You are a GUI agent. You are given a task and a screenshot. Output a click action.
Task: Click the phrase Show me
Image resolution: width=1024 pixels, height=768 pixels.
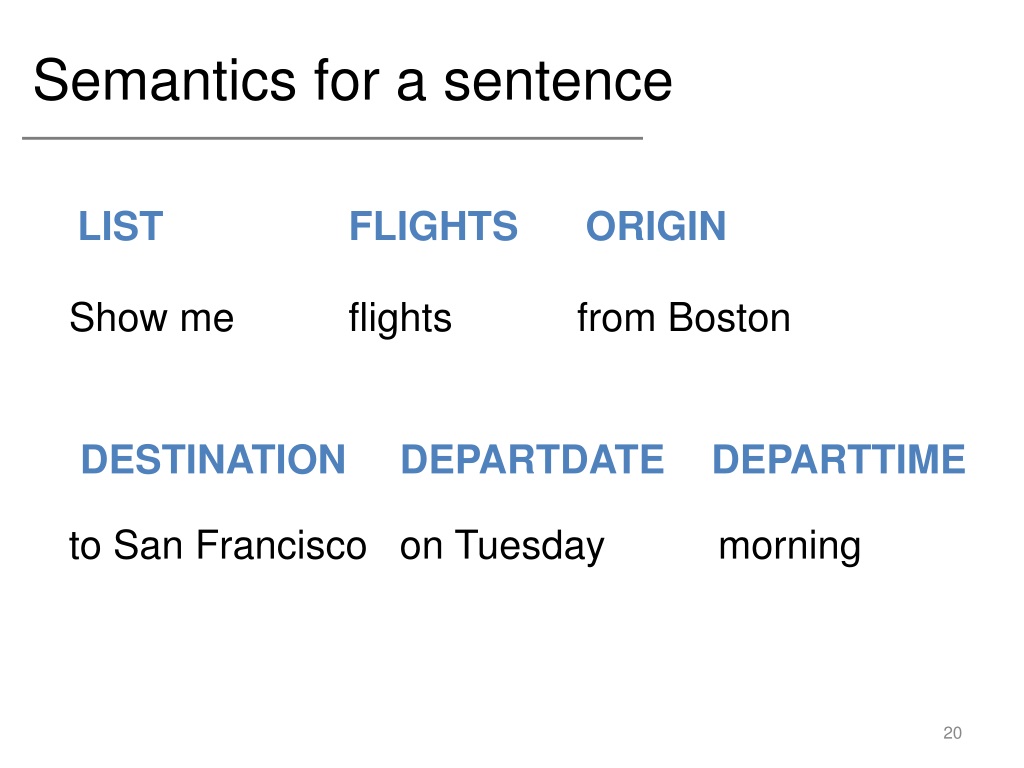[x=152, y=318]
